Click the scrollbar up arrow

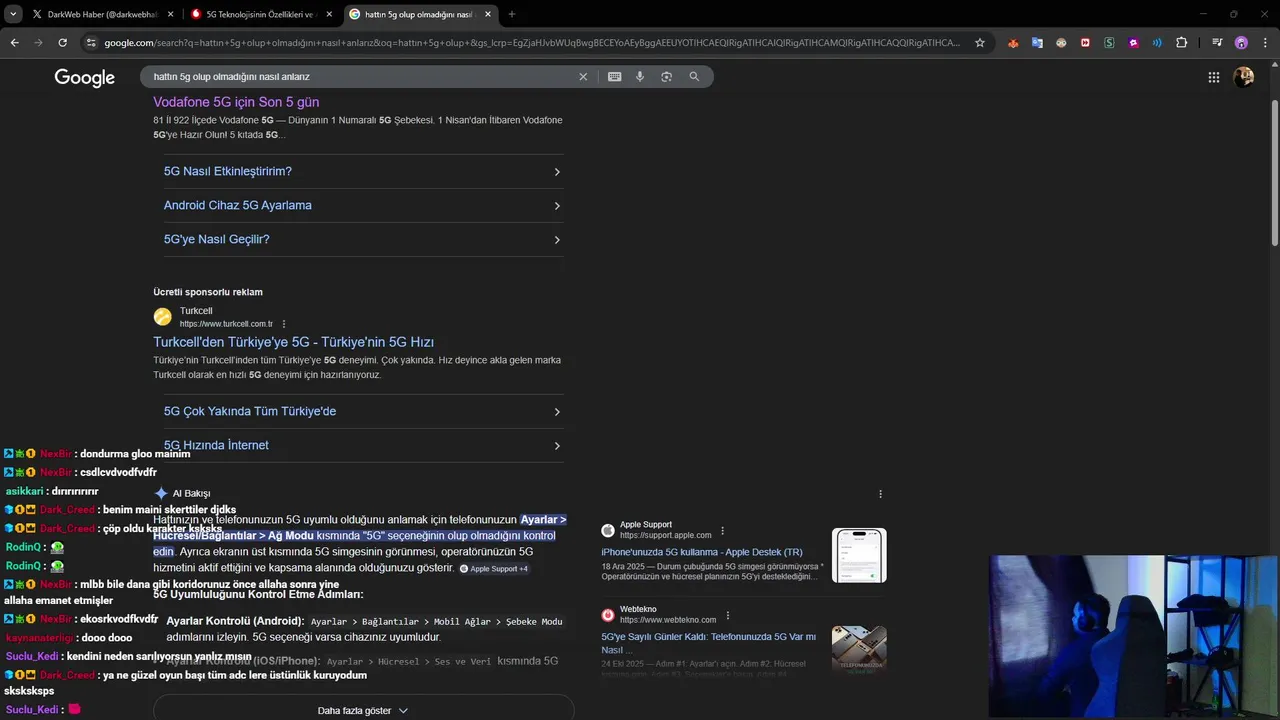click(1274, 66)
